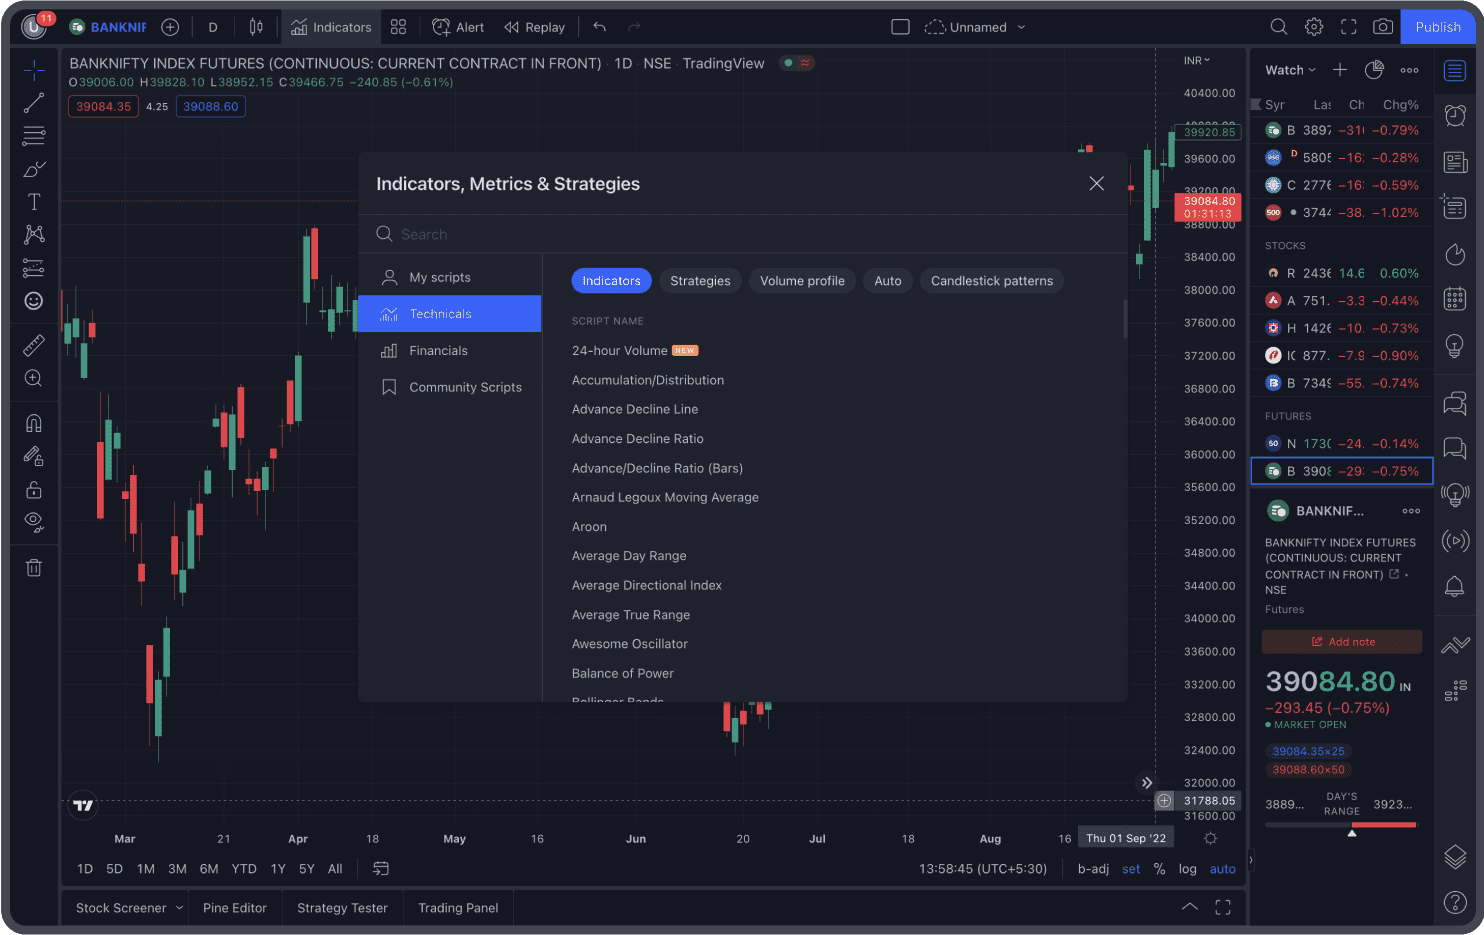
Task: Select the text annotation tool
Action: coord(34,202)
